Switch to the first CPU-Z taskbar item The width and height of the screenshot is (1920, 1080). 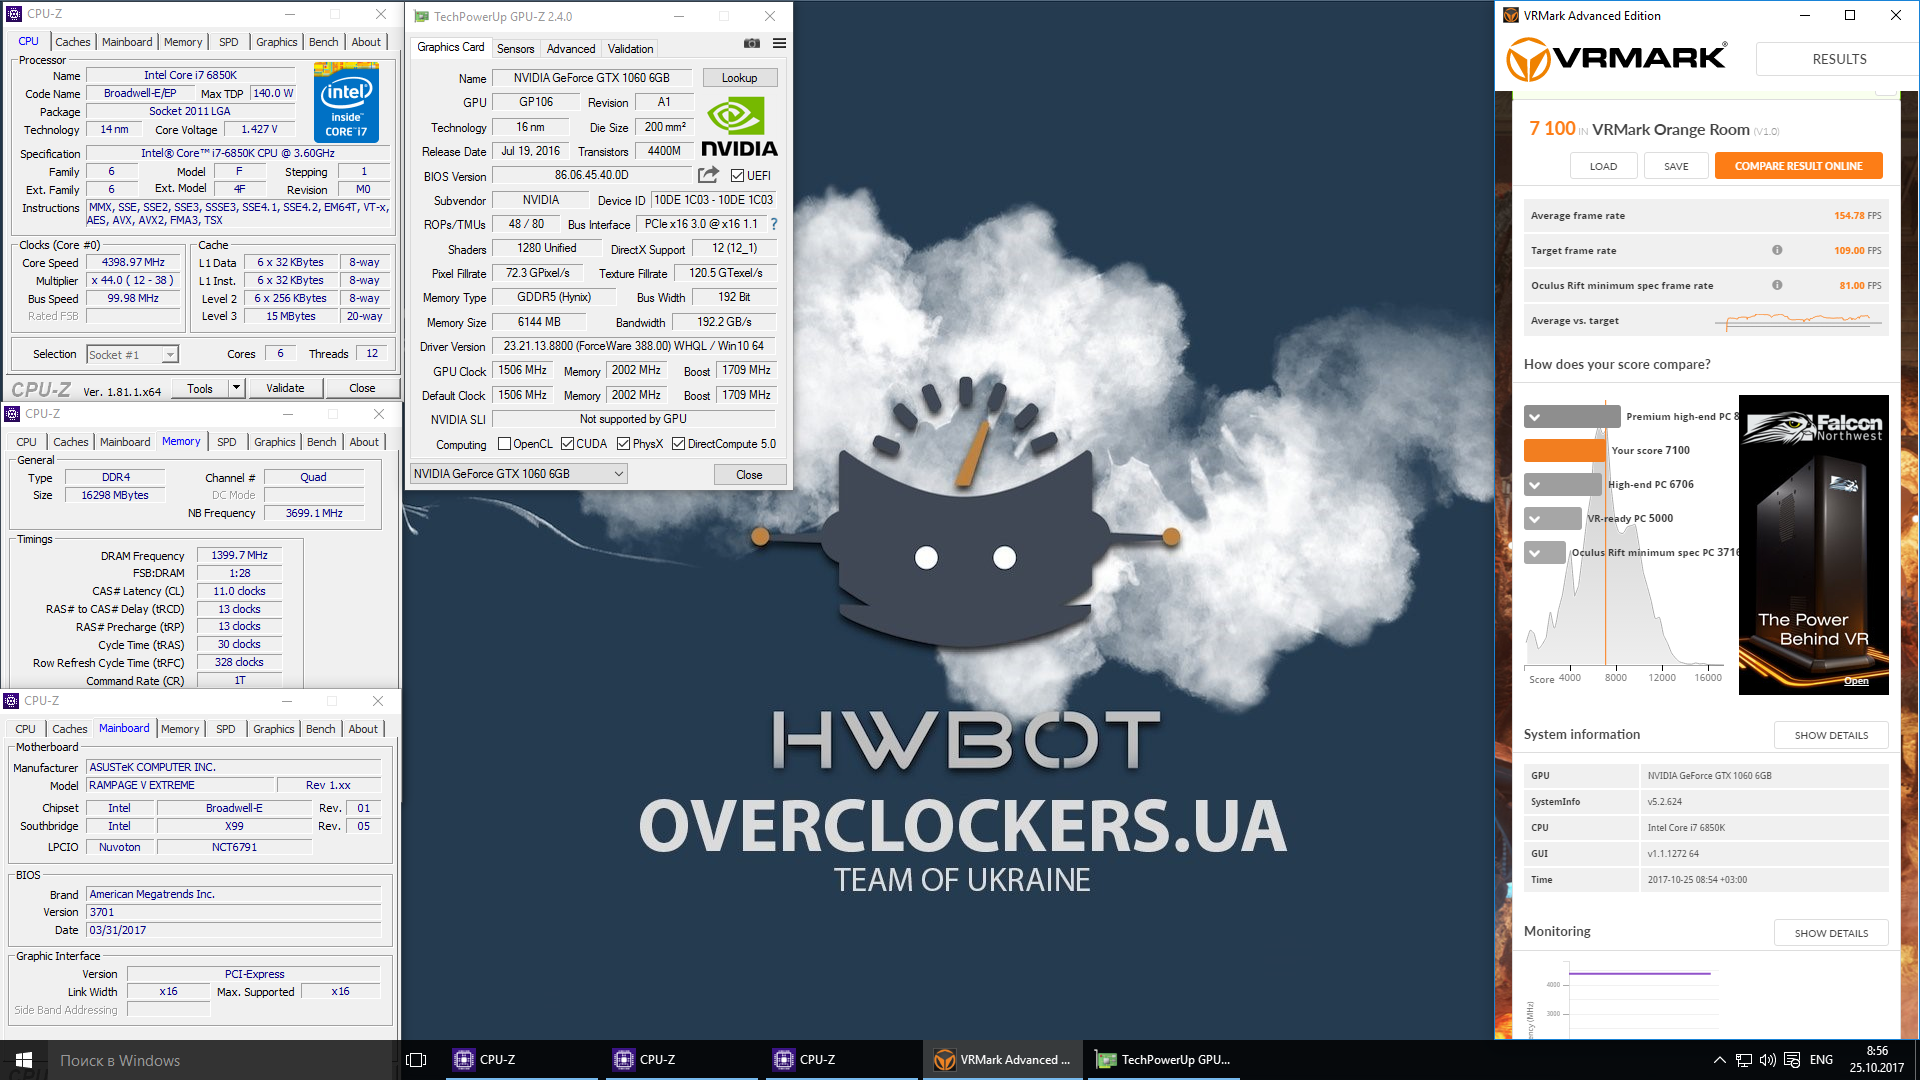tap(521, 1060)
